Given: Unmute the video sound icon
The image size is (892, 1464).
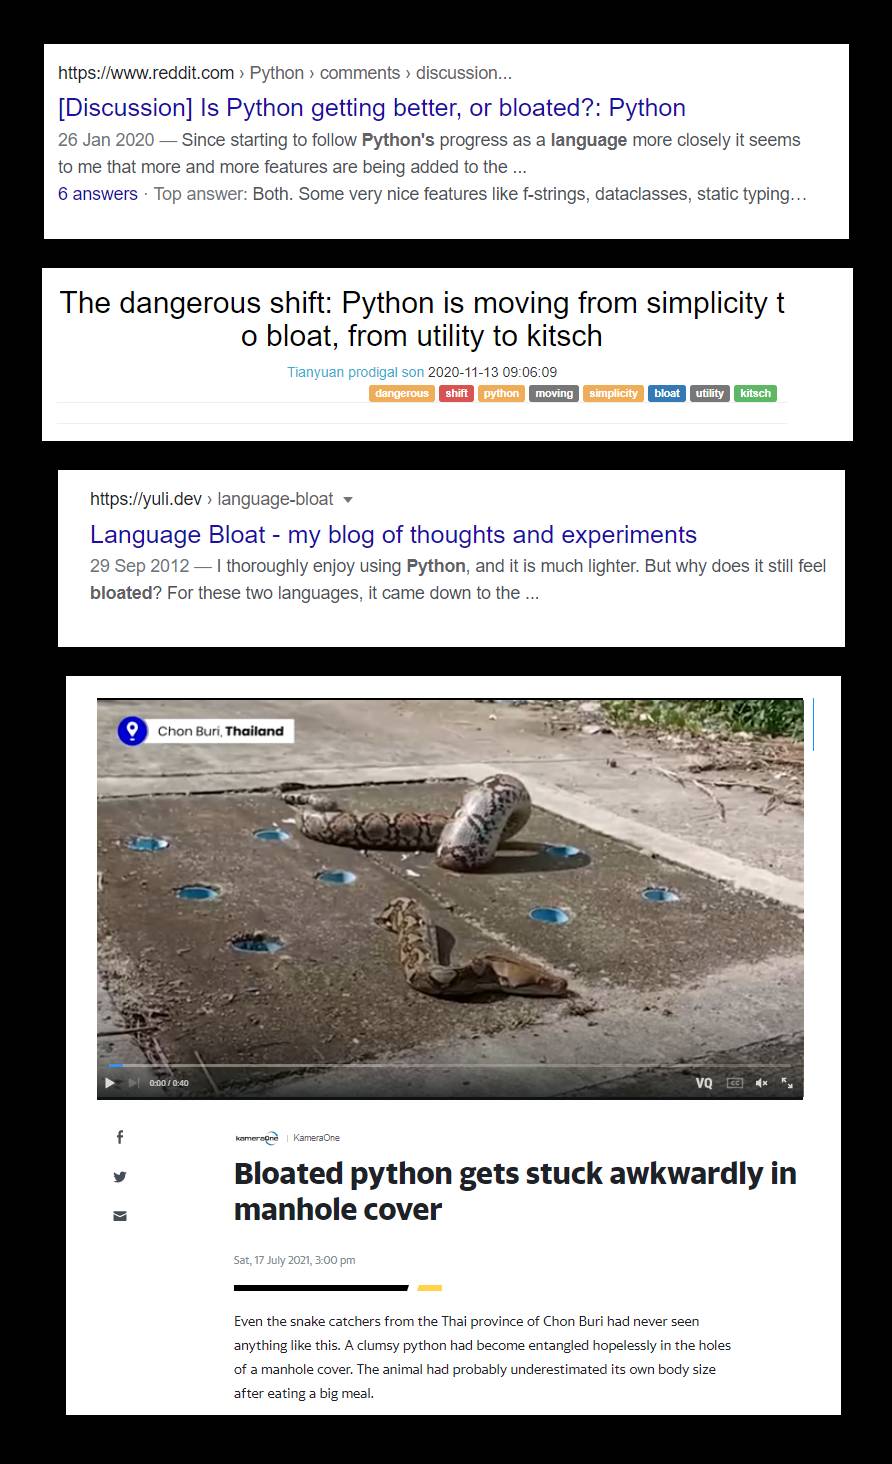Looking at the screenshot, I should point(762,1083).
